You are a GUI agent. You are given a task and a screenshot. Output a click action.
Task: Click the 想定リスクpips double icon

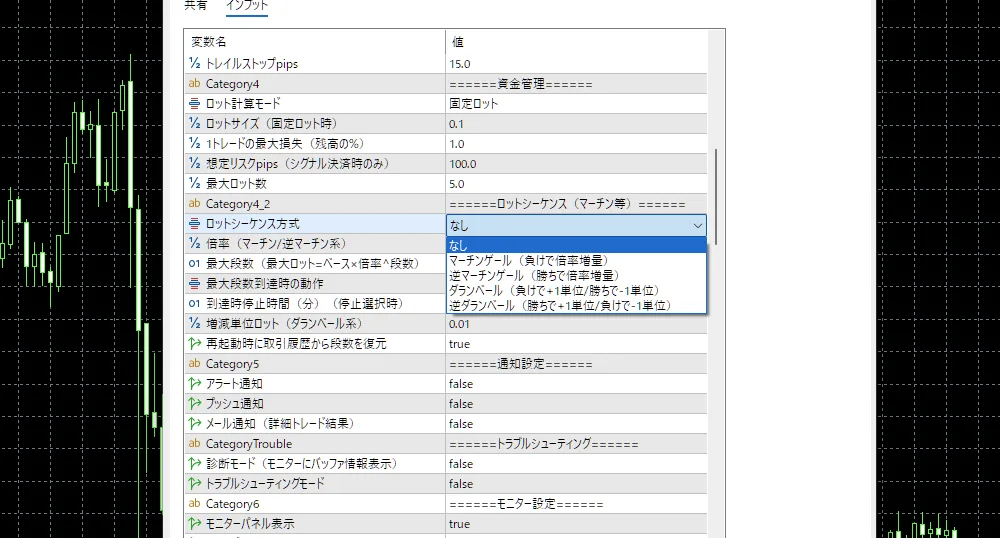[195, 163]
